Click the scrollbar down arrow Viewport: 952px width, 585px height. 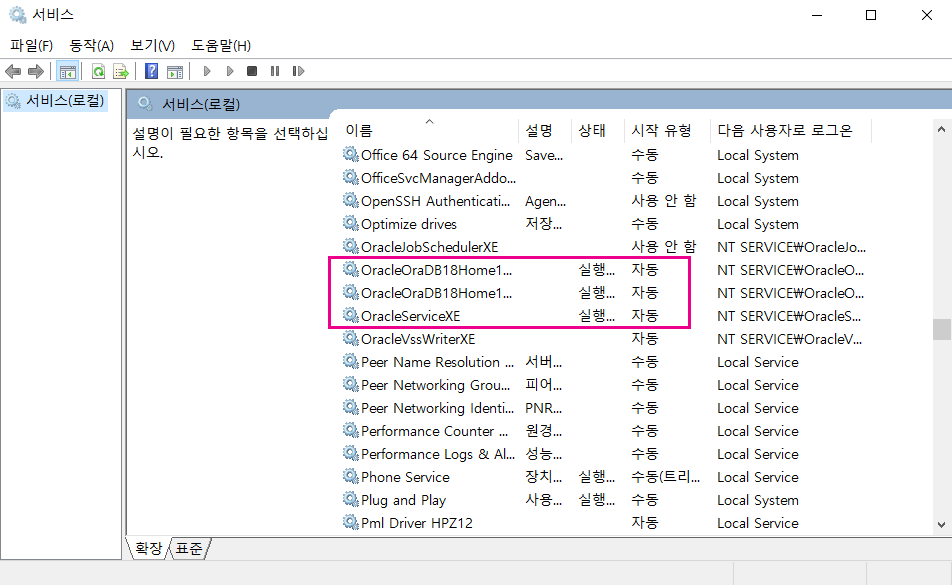click(x=941, y=525)
